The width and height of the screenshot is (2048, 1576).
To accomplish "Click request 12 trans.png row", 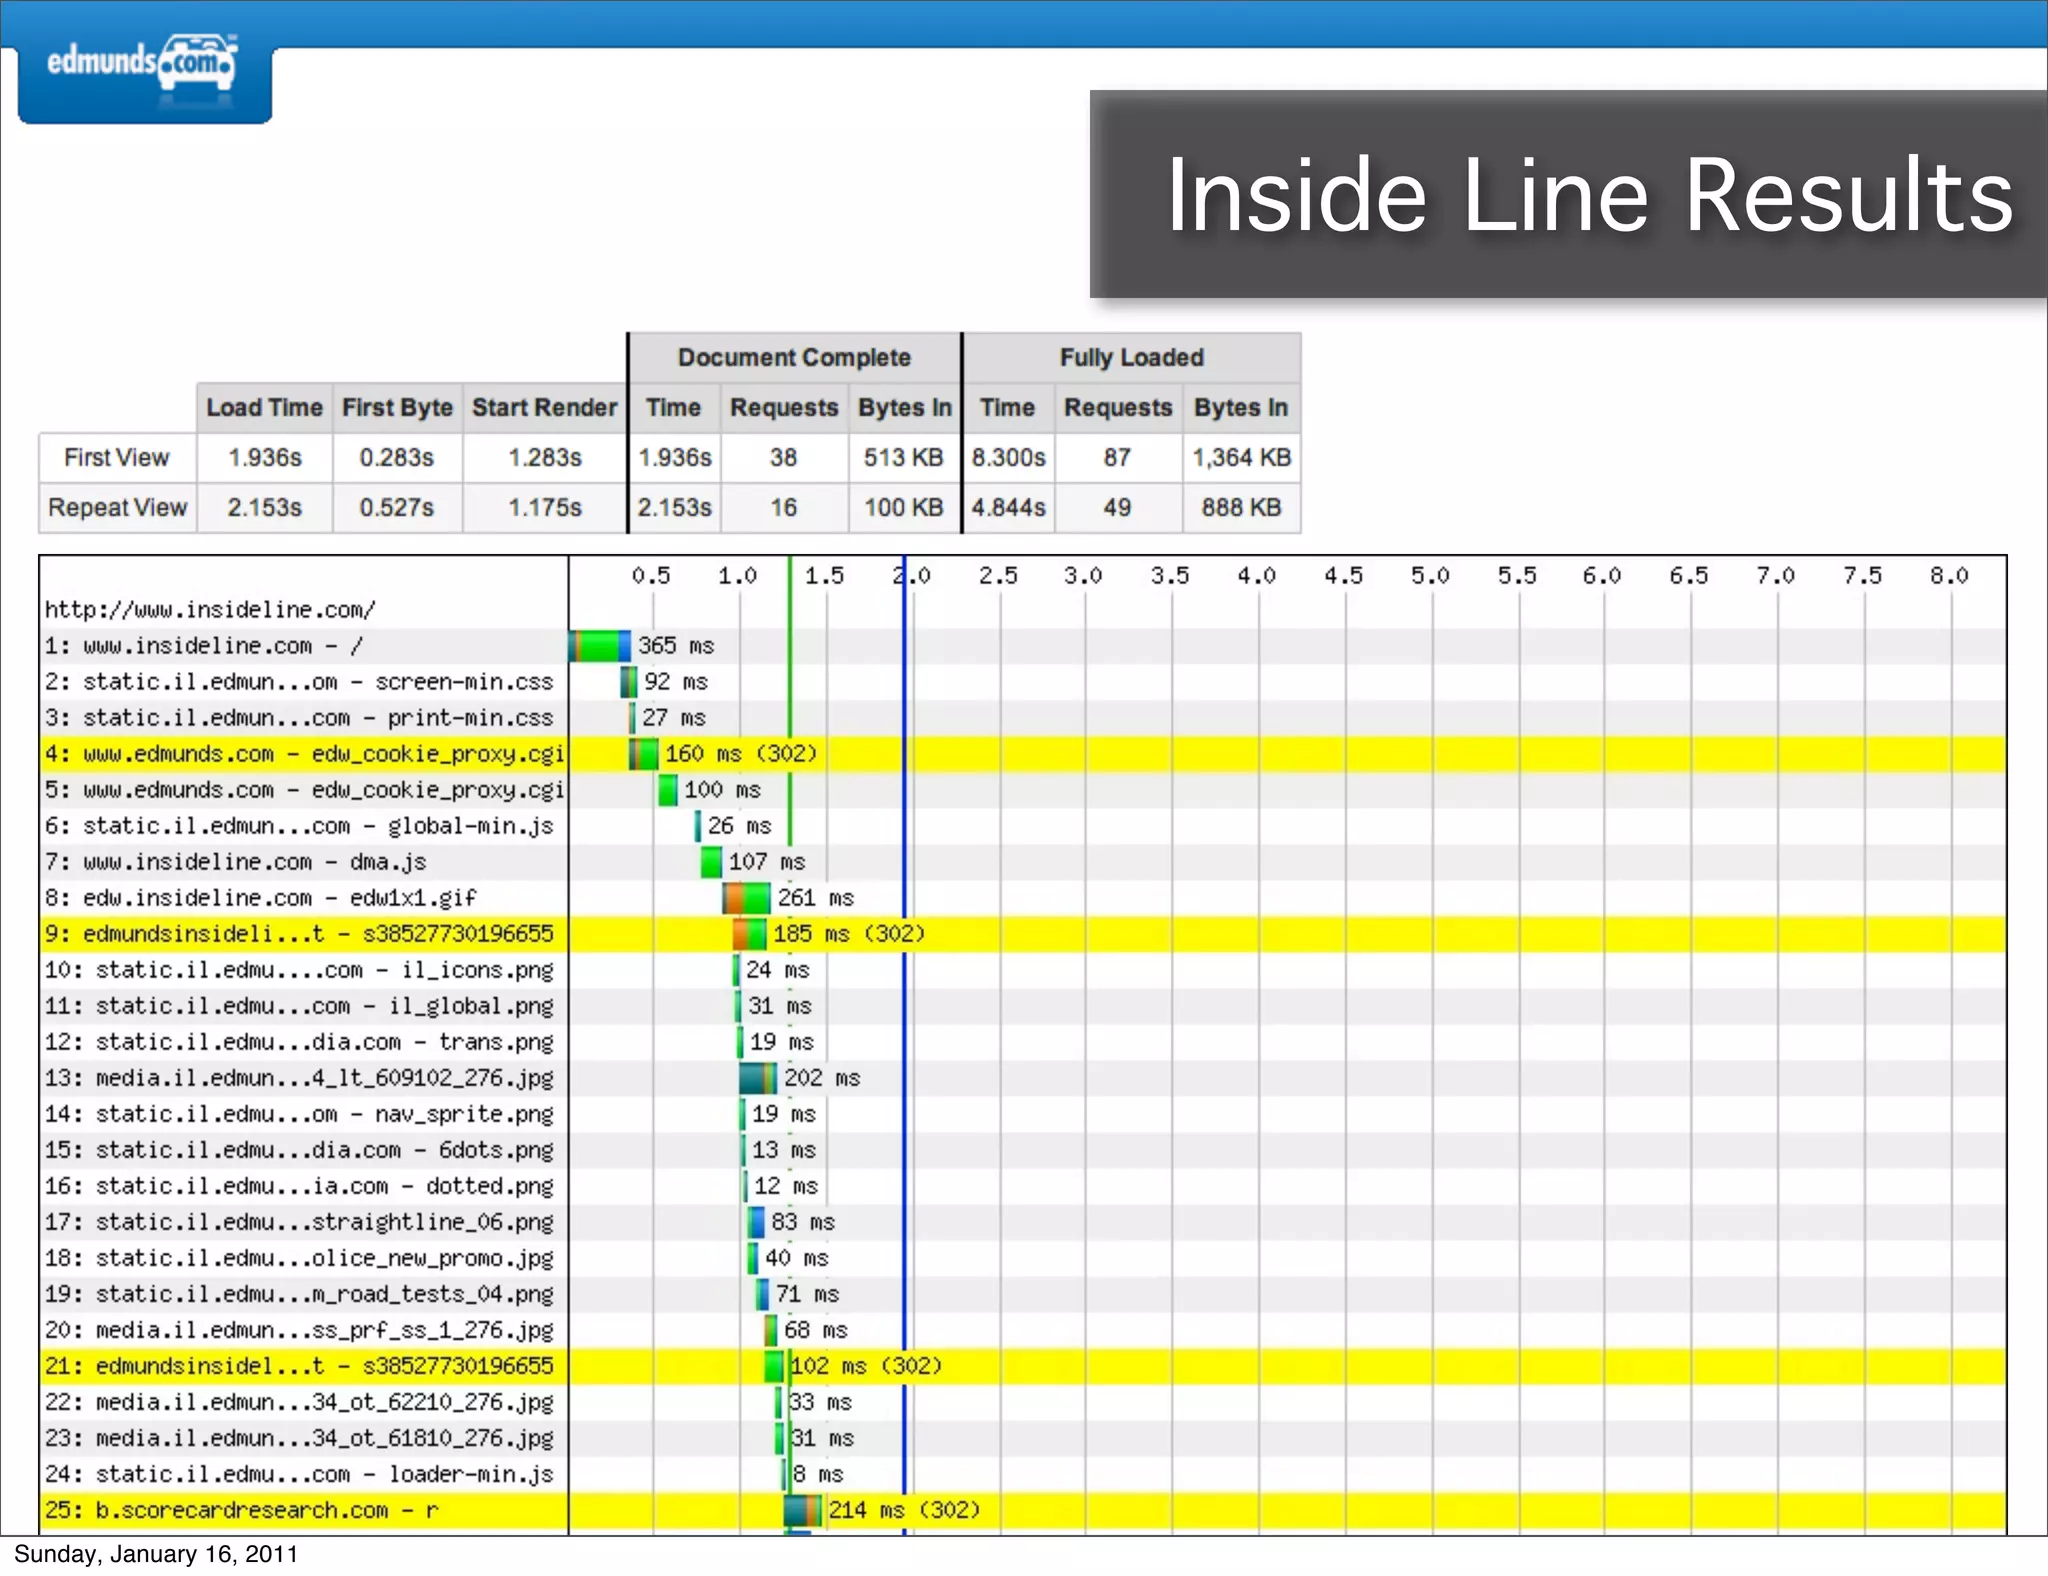I will (x=1022, y=1041).
